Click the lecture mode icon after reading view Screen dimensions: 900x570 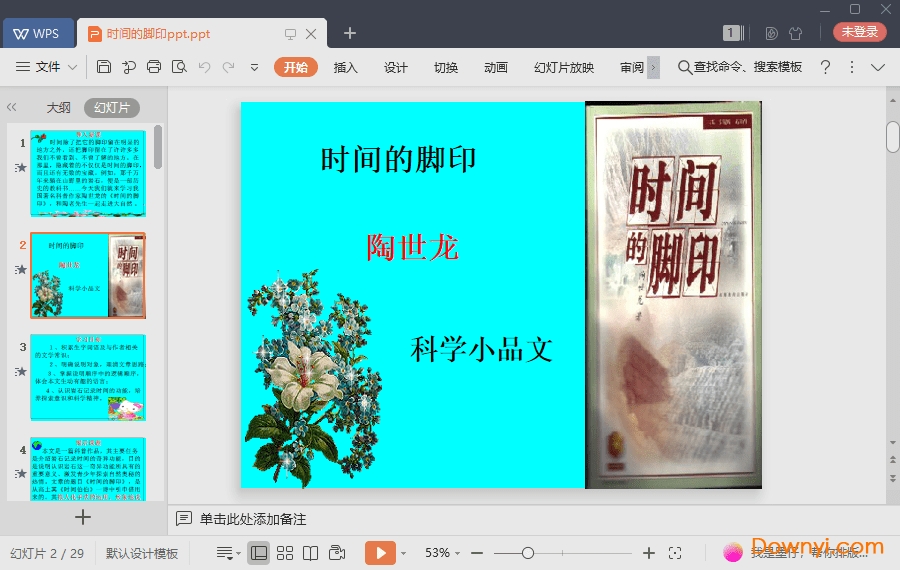coord(337,553)
